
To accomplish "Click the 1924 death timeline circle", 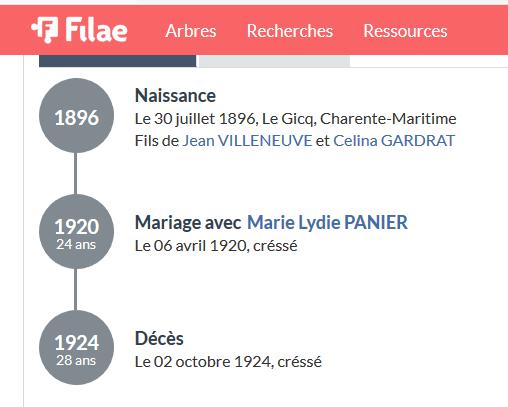I will [x=76, y=347].
